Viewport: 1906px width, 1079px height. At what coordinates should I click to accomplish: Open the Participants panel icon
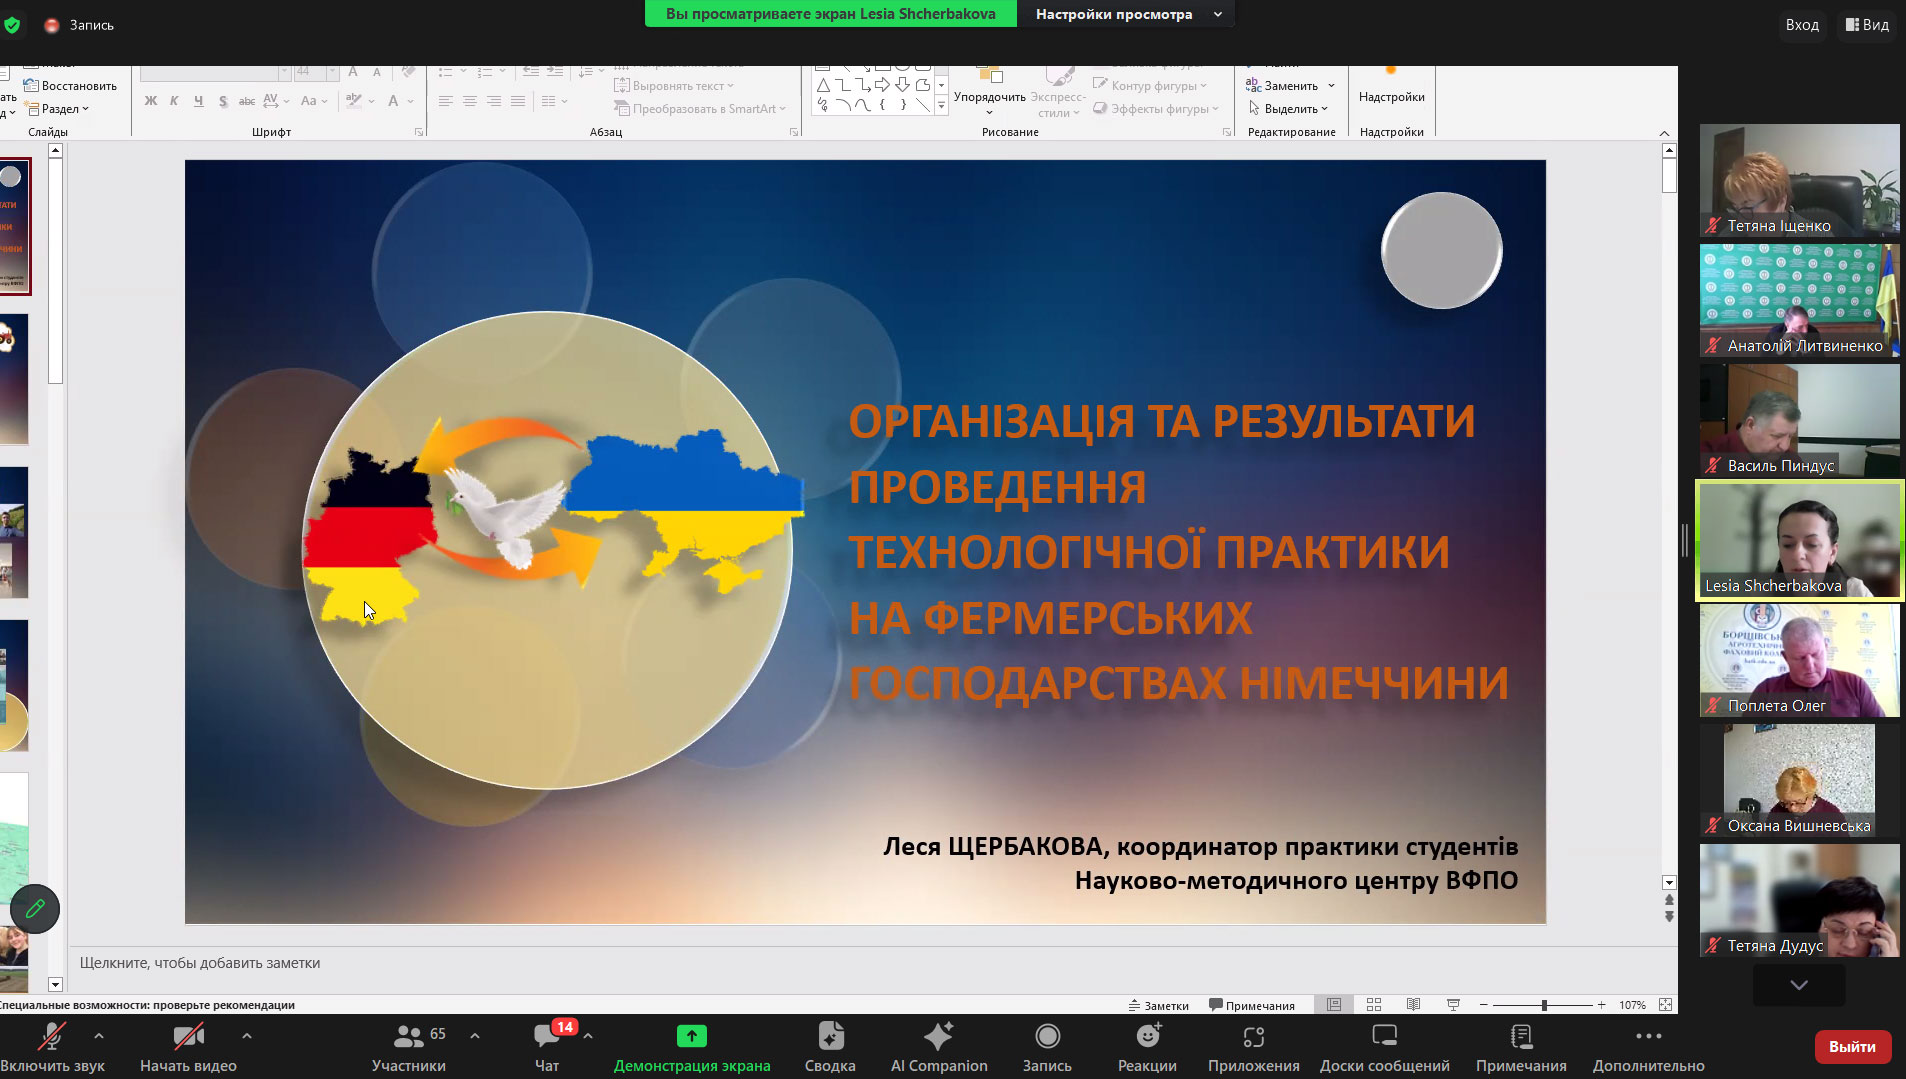(x=408, y=1036)
